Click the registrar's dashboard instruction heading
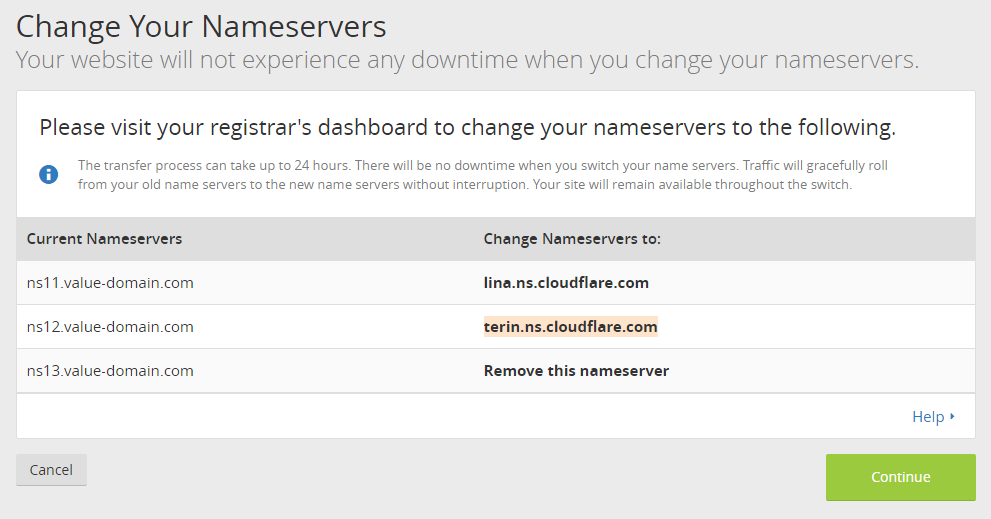 (468, 128)
